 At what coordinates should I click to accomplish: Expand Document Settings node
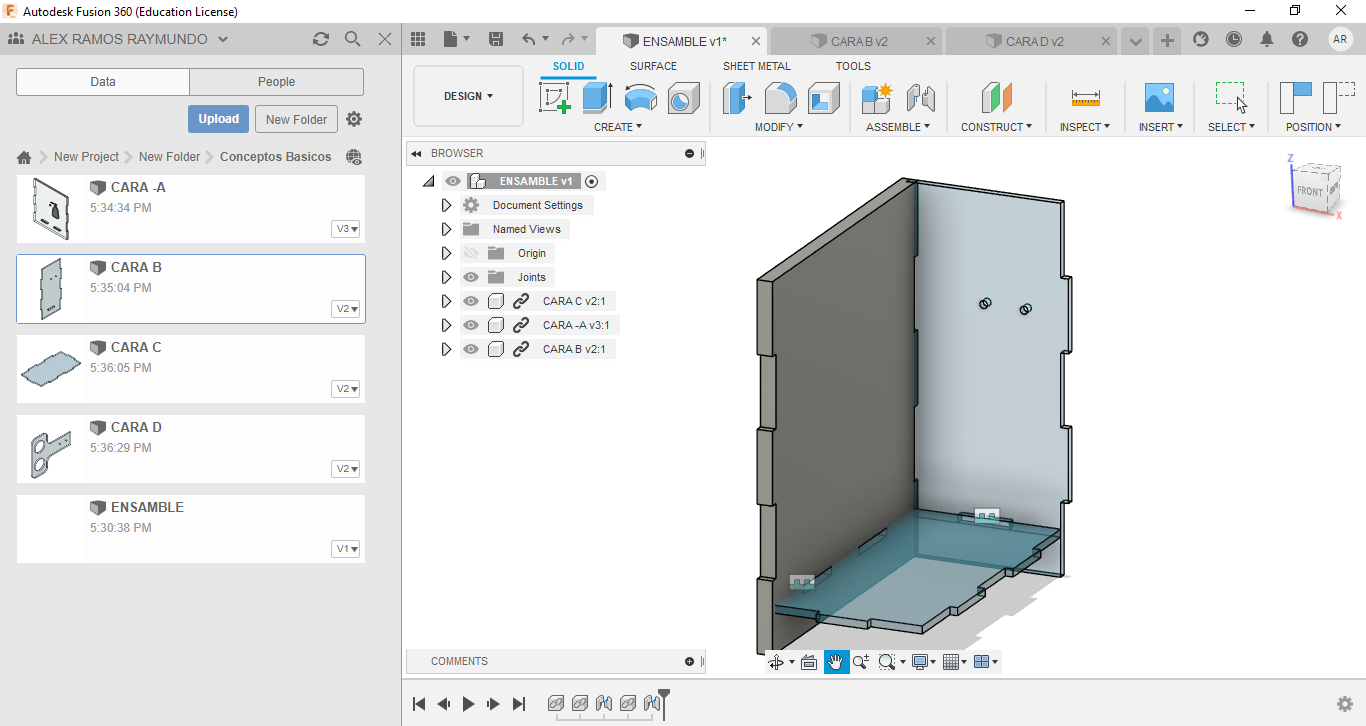click(x=446, y=205)
